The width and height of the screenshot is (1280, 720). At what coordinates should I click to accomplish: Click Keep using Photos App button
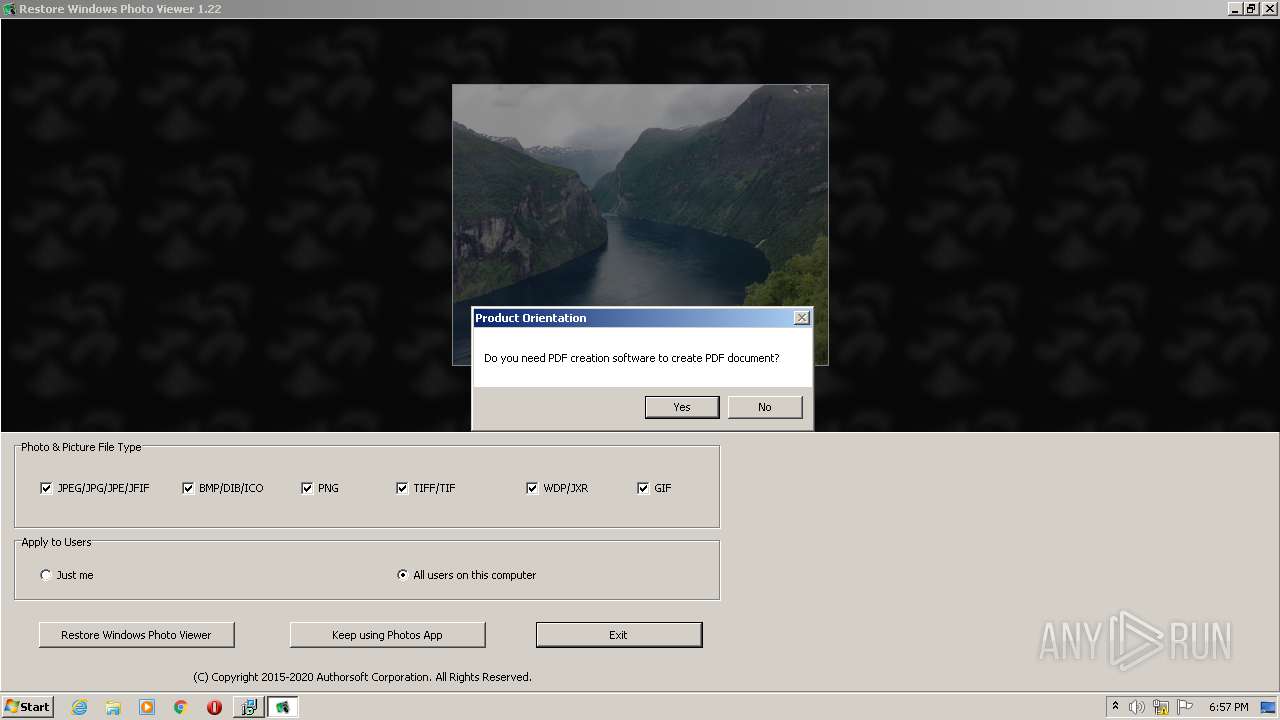(387, 635)
